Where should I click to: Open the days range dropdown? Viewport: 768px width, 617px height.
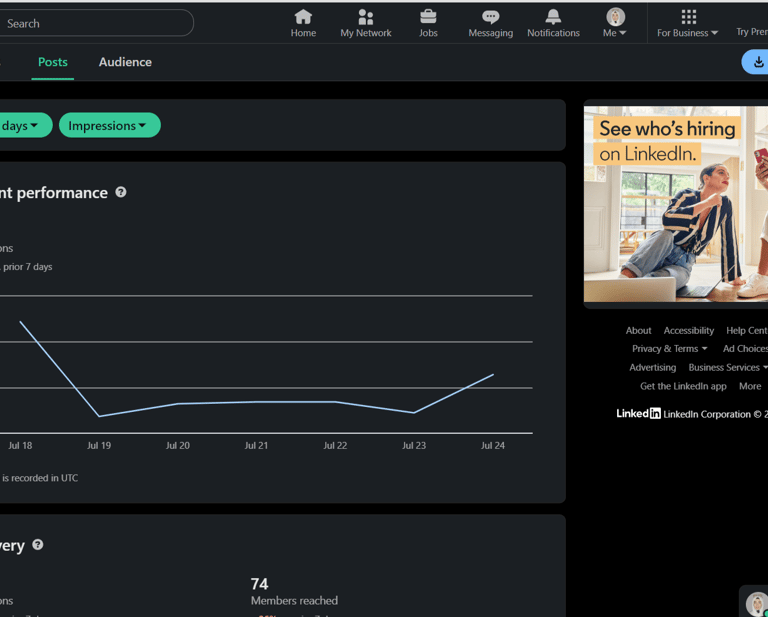click(24, 125)
